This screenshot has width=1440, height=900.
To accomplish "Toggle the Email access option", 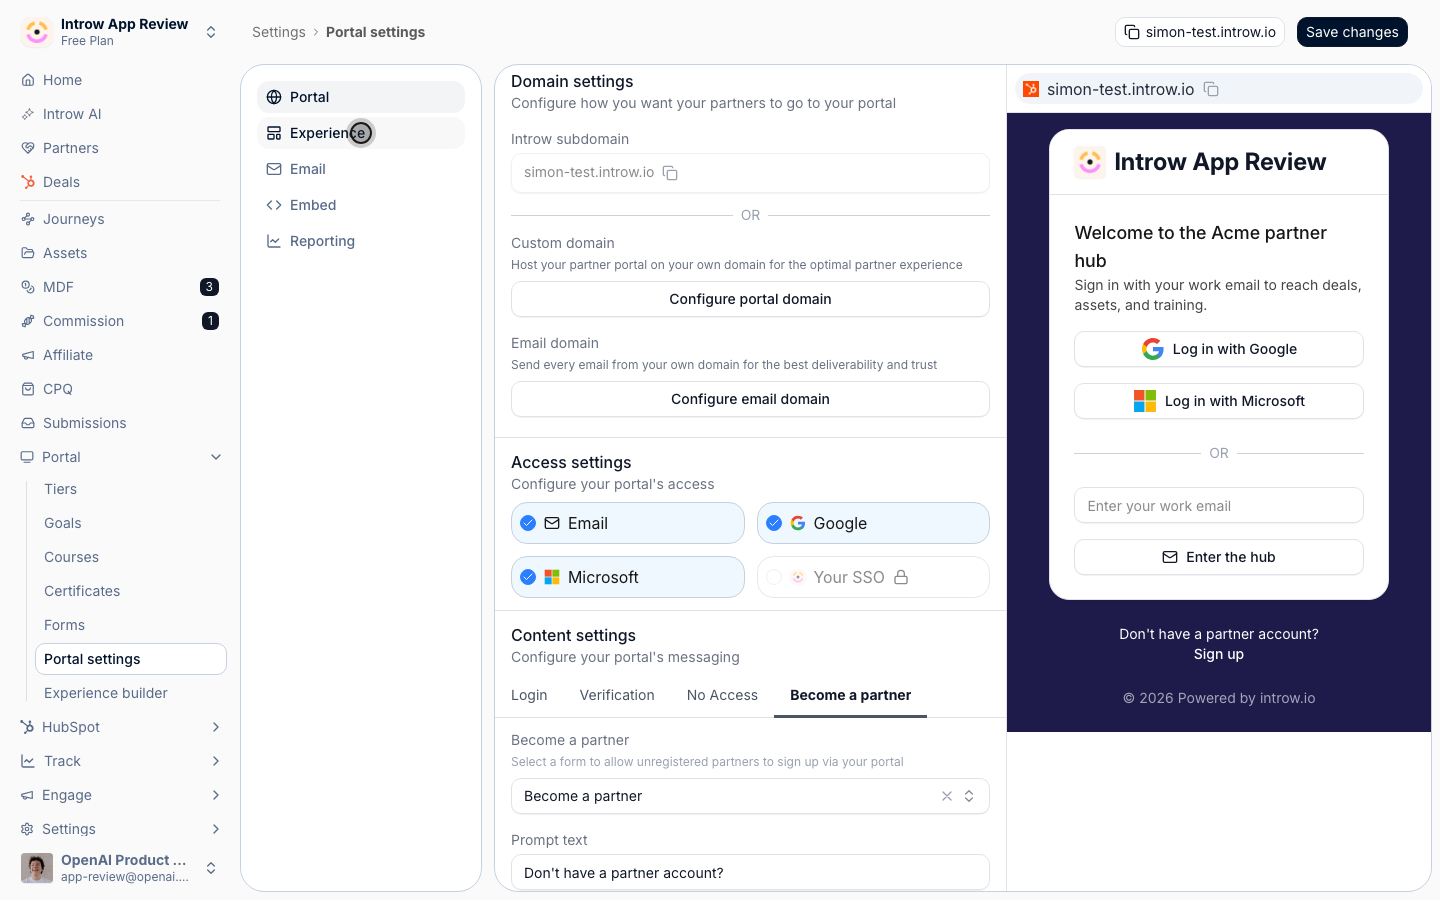I will (x=628, y=523).
